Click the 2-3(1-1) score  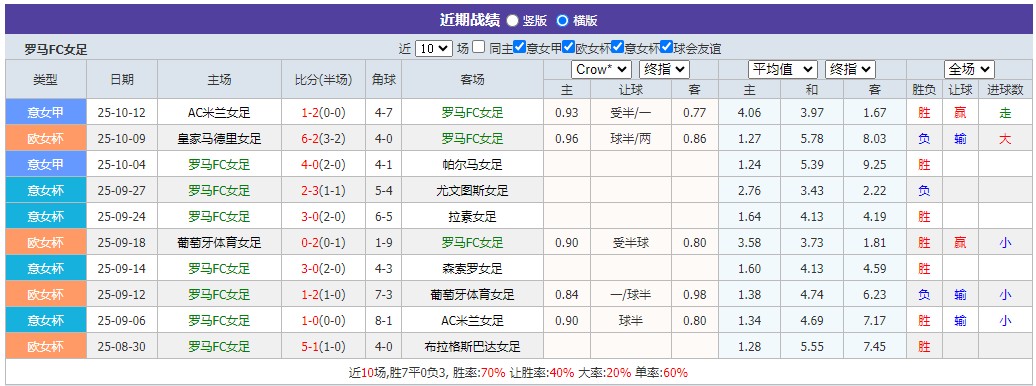(x=324, y=191)
